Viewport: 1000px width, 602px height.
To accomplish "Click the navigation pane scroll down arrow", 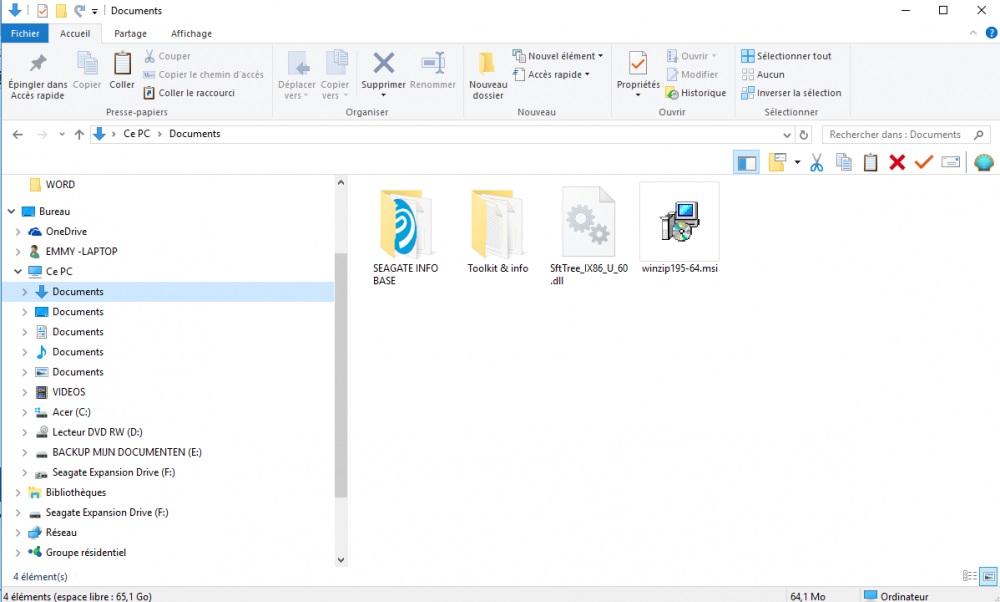I will click(341, 560).
